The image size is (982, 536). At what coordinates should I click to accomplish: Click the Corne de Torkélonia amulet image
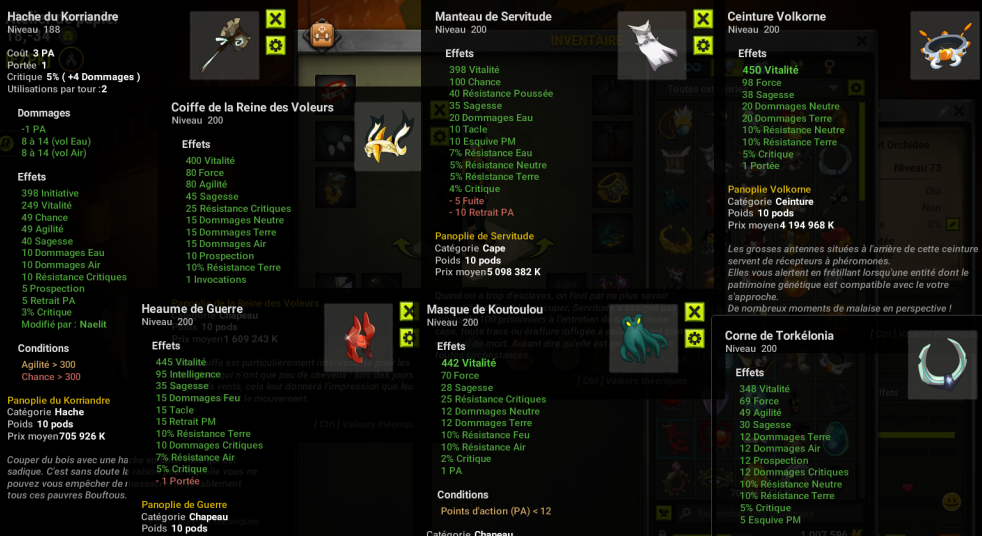(942, 365)
